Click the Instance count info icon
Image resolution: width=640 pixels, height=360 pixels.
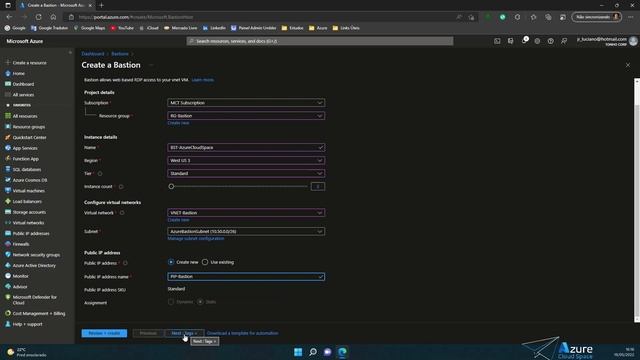(121, 187)
